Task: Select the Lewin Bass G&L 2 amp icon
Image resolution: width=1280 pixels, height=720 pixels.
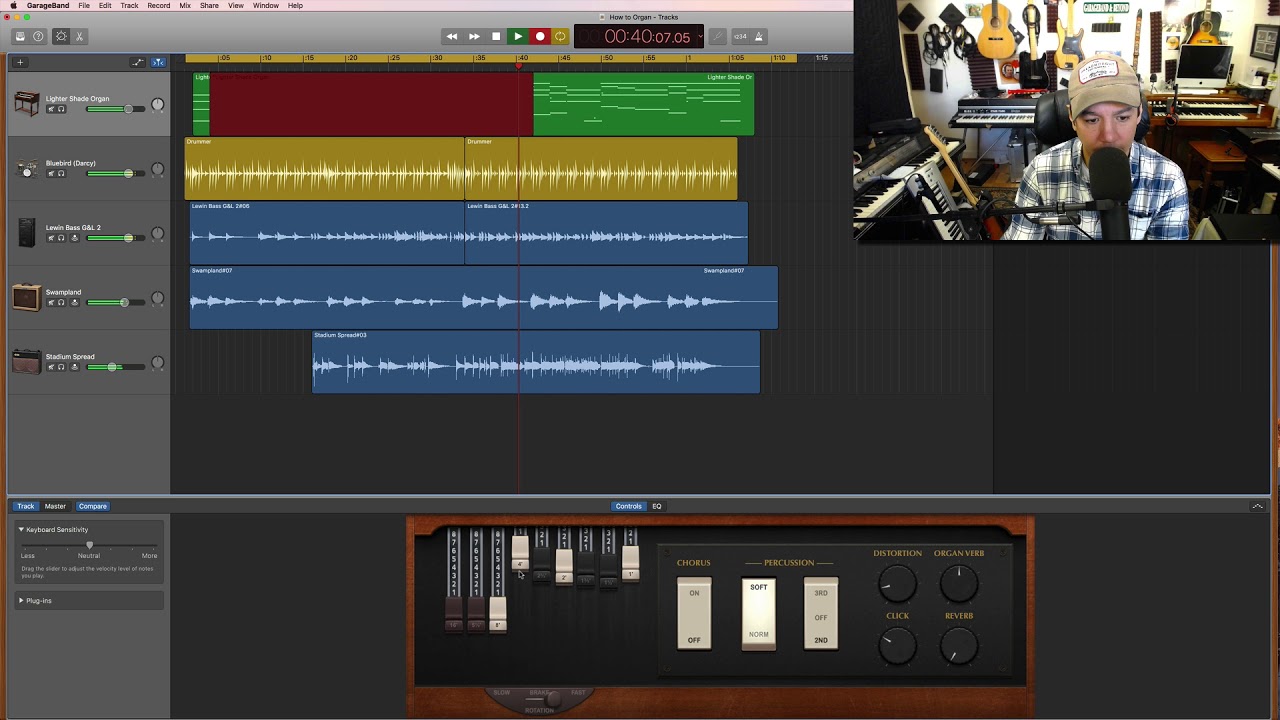Action: [x=27, y=234]
